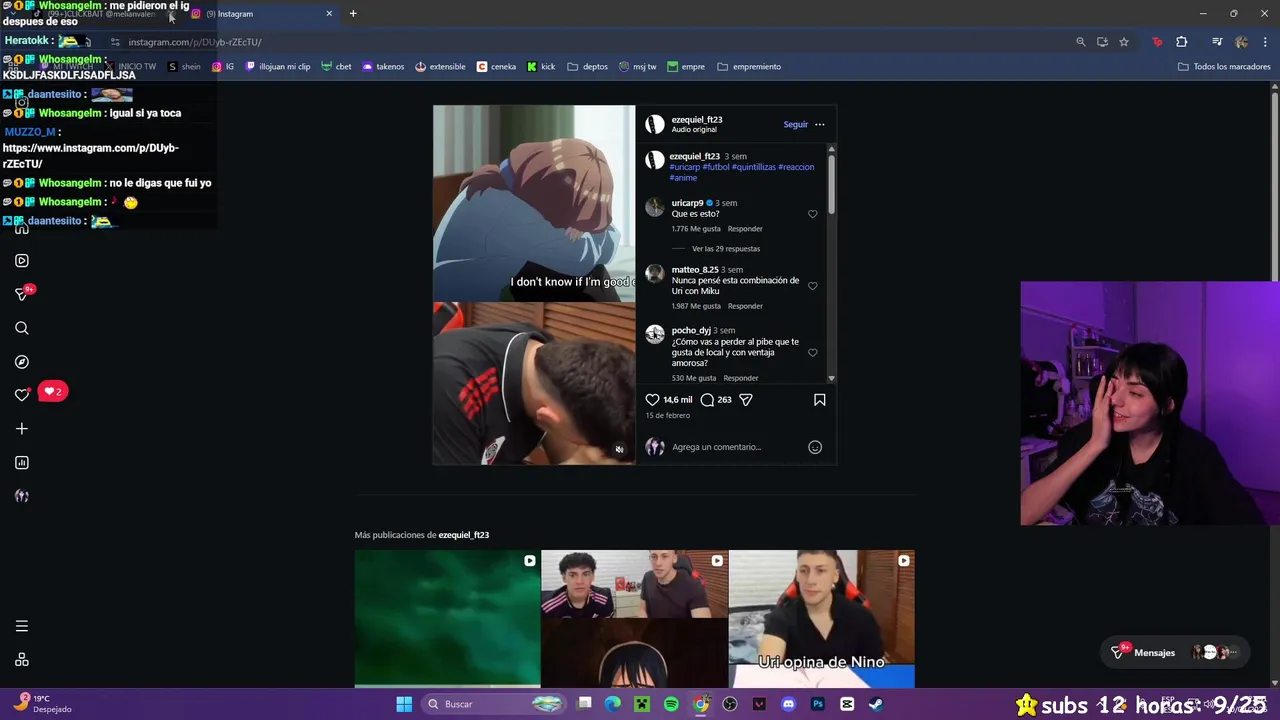Open the Explore compass icon

click(22, 362)
